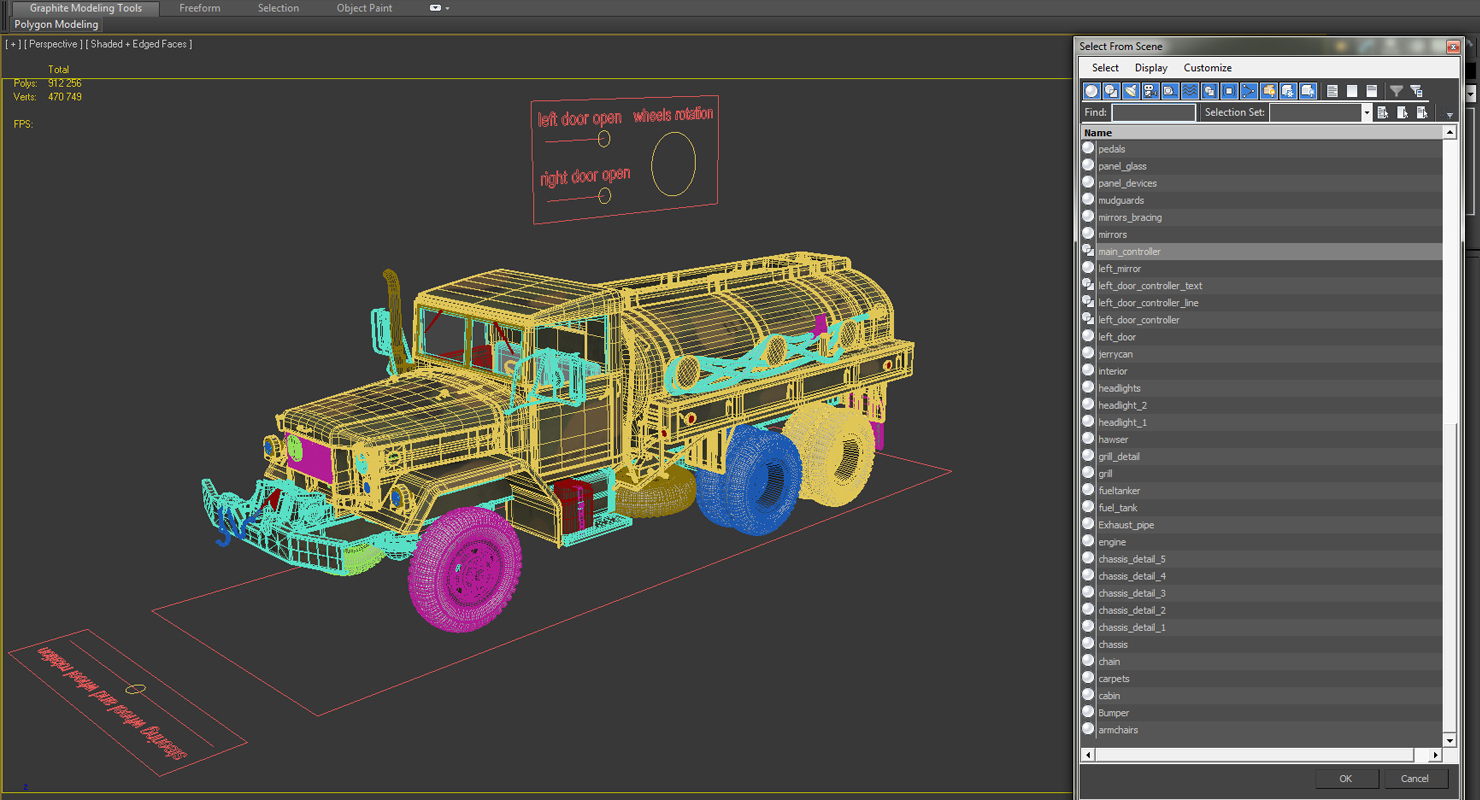Open the Perspective viewport view menu

tap(53, 44)
